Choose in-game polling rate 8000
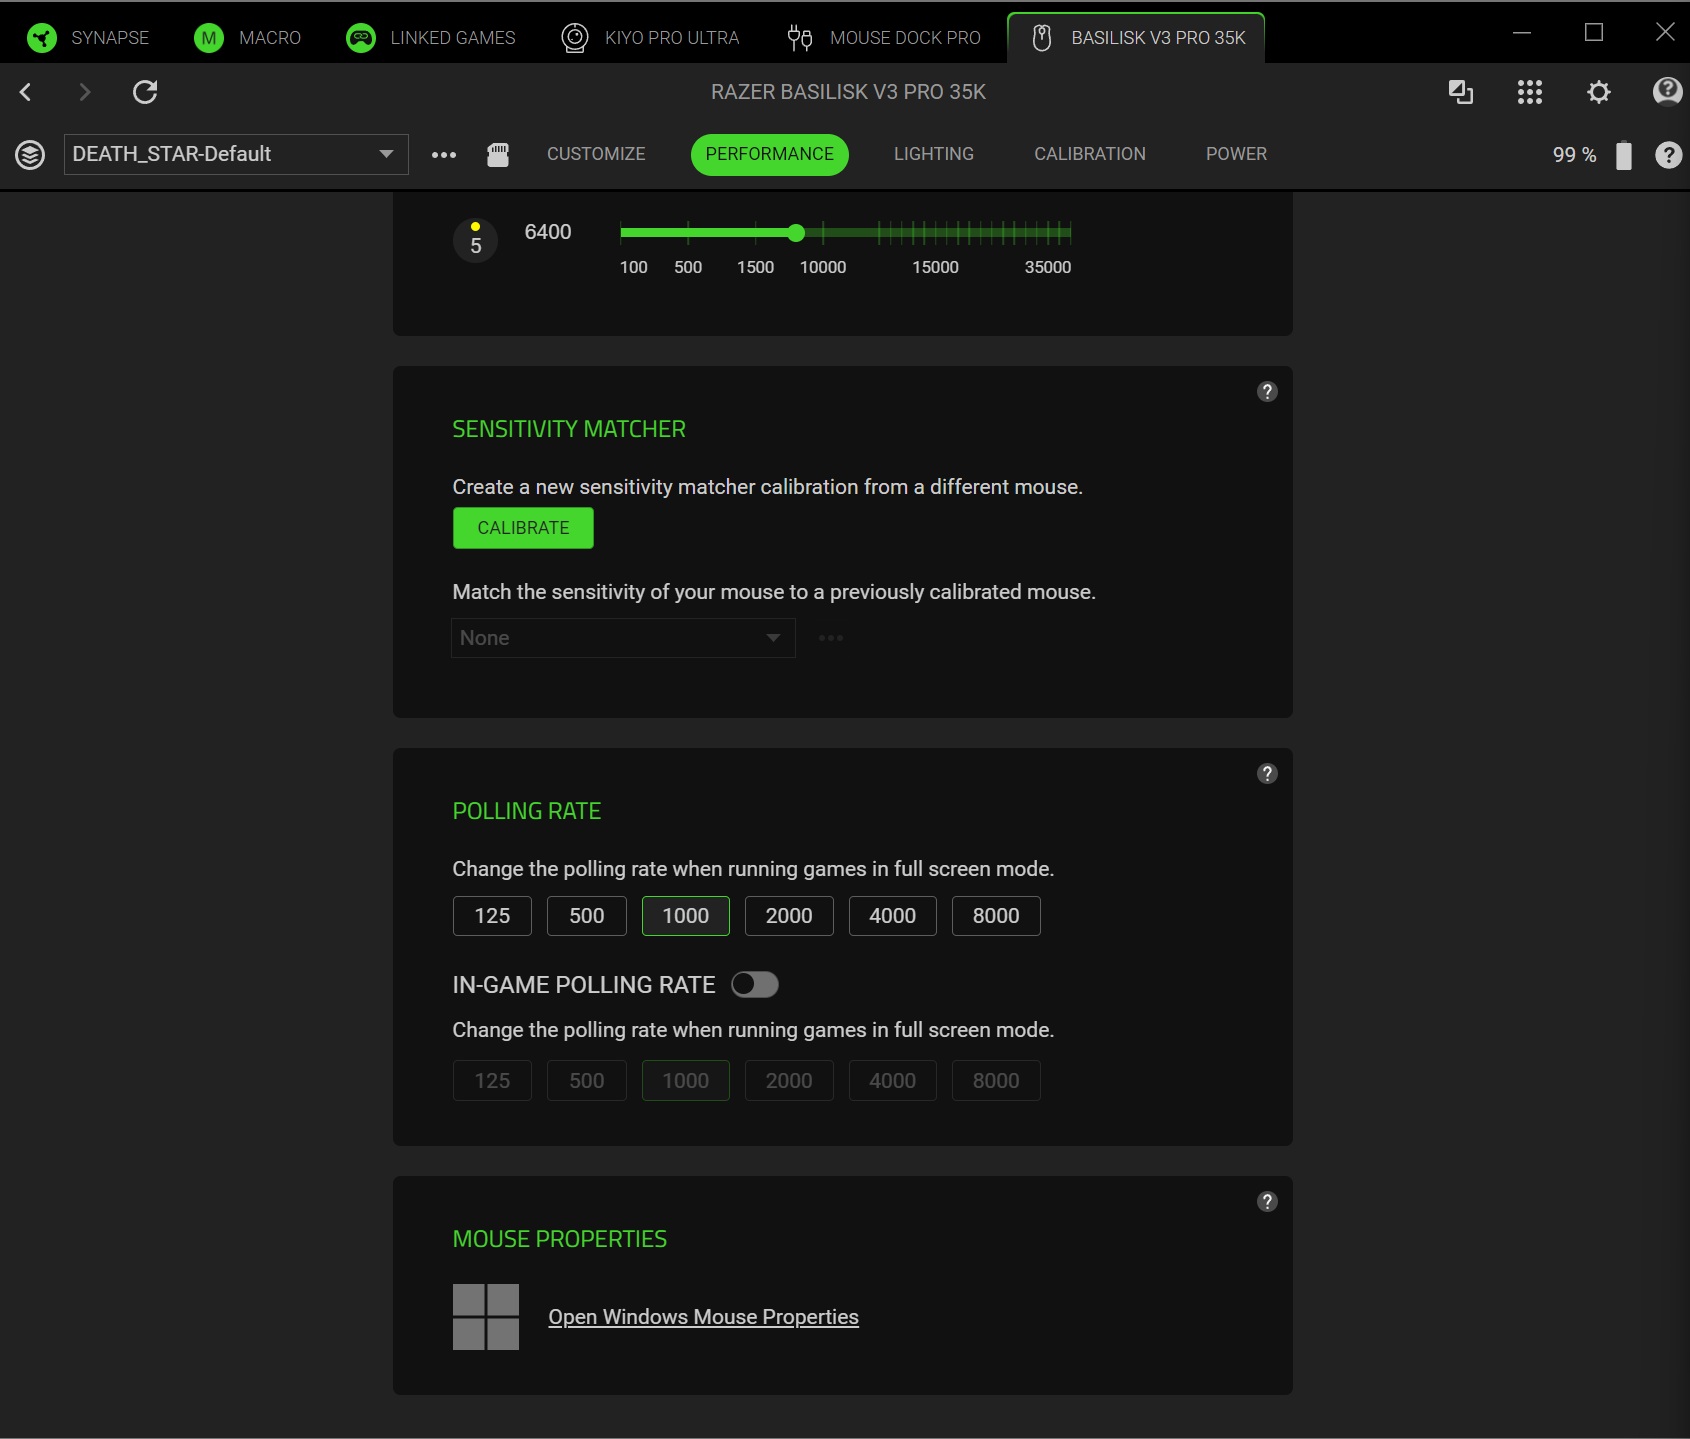The height and width of the screenshot is (1439, 1690). coord(996,1081)
